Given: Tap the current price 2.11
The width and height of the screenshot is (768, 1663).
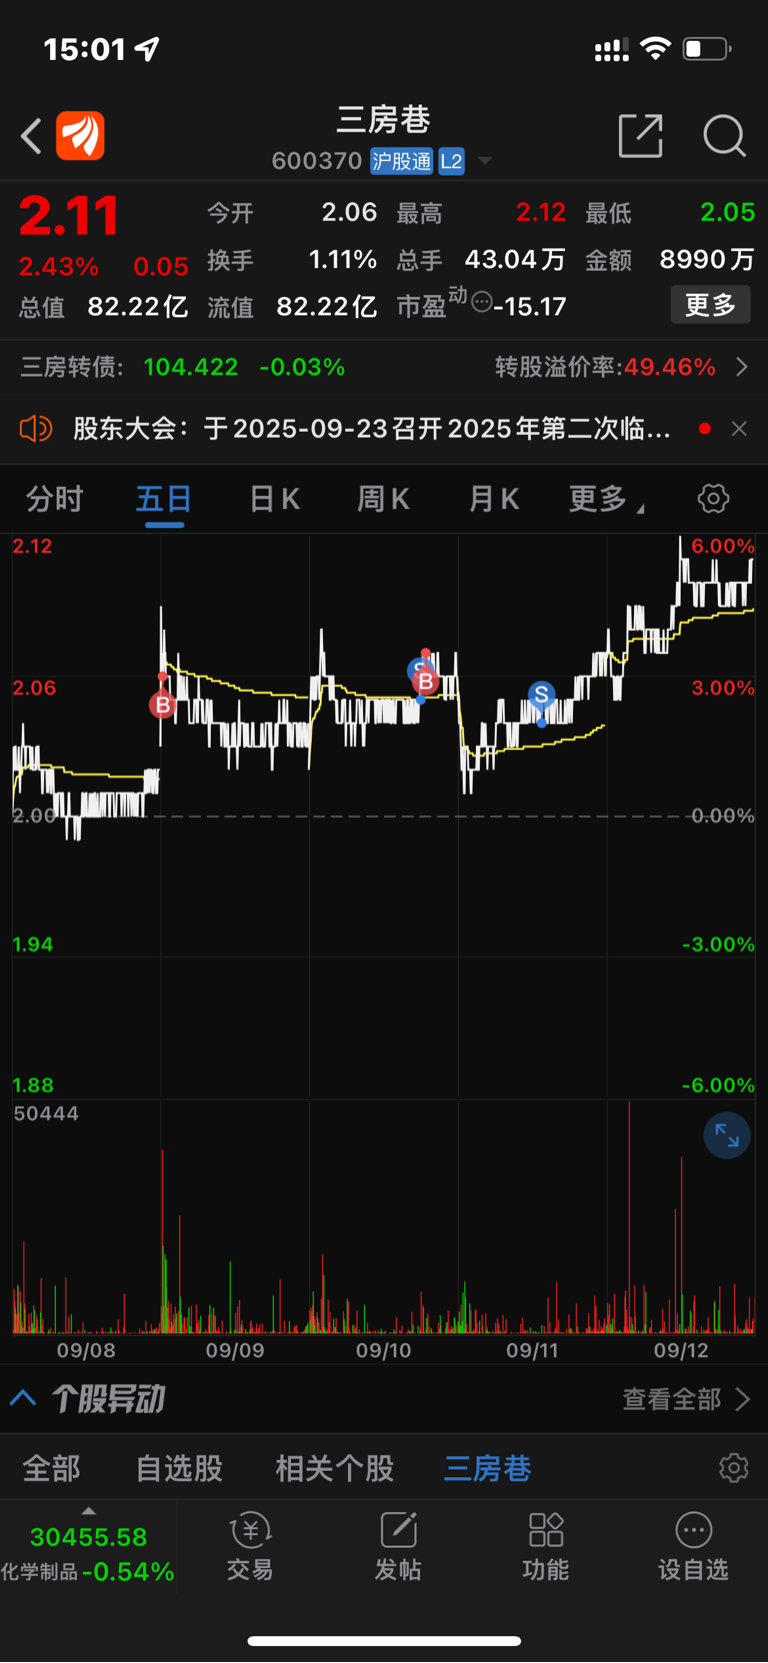Looking at the screenshot, I should pyautogui.click(x=69, y=217).
